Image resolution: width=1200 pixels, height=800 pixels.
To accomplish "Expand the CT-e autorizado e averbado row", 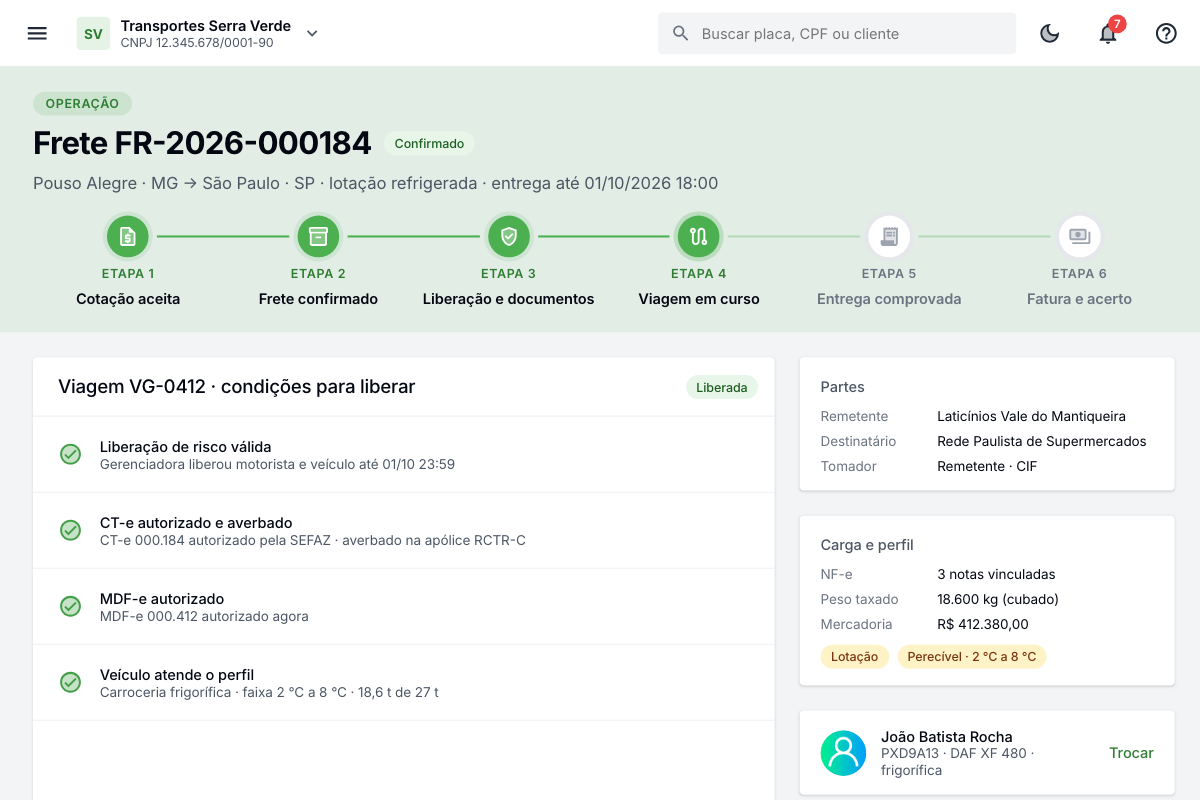I will coord(404,531).
